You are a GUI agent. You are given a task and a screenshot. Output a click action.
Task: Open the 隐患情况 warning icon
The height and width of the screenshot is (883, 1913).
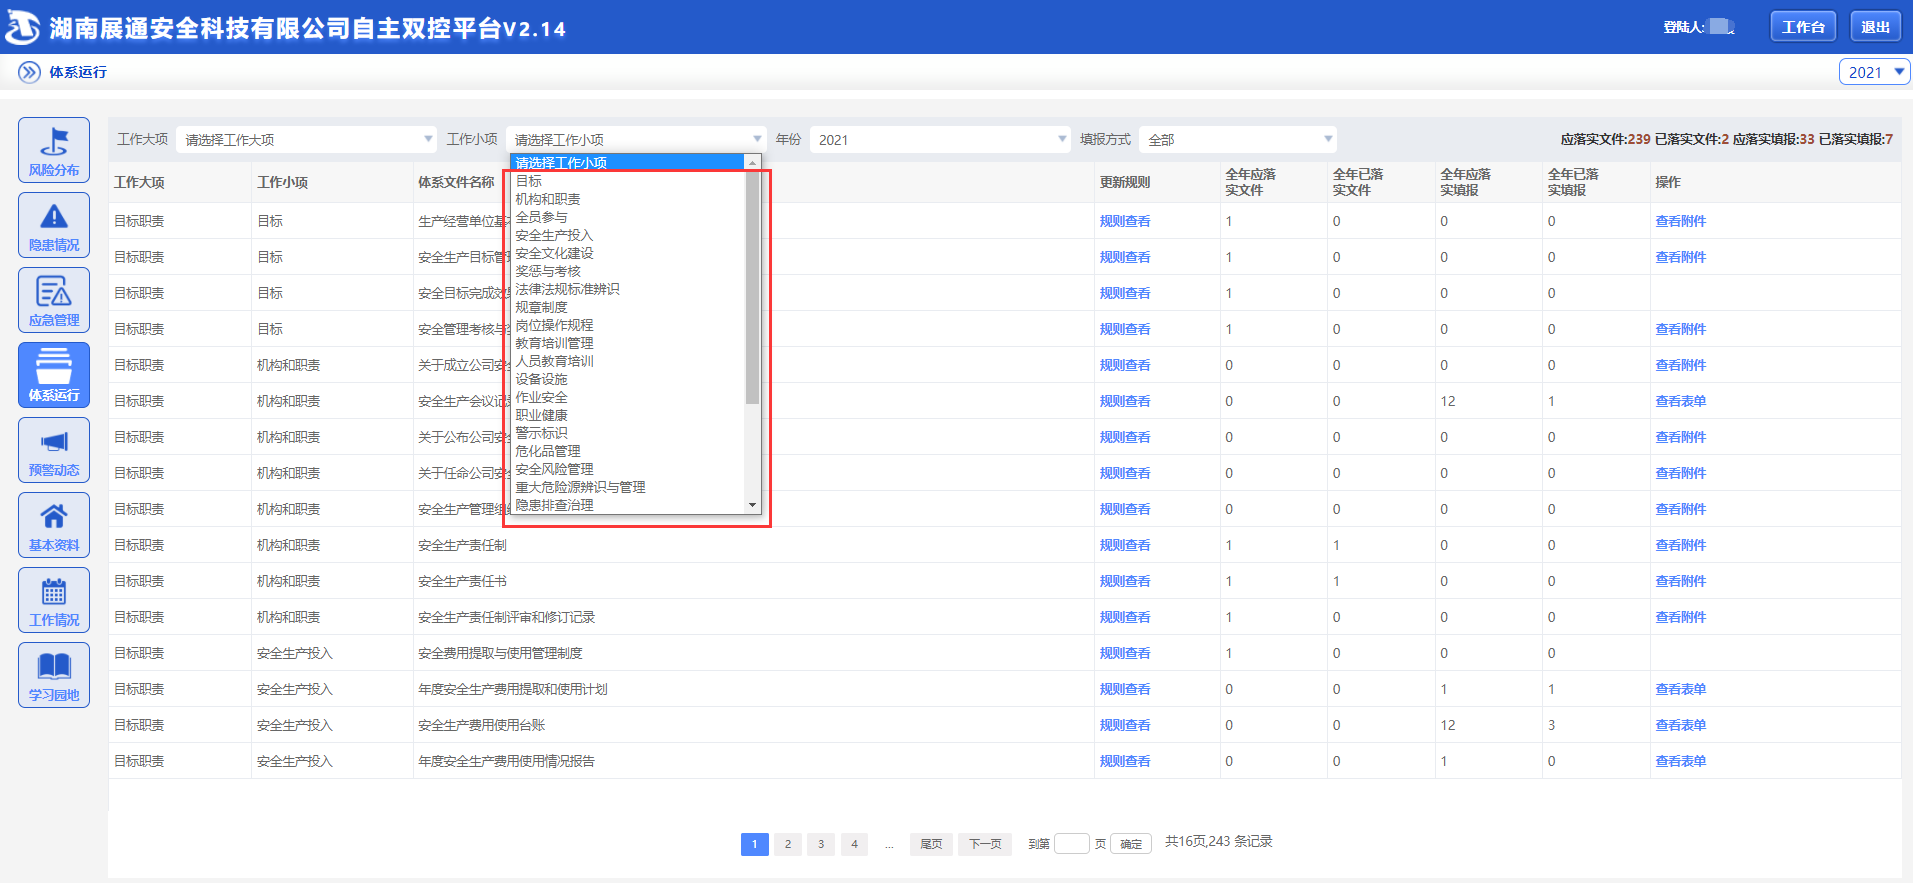(54, 225)
